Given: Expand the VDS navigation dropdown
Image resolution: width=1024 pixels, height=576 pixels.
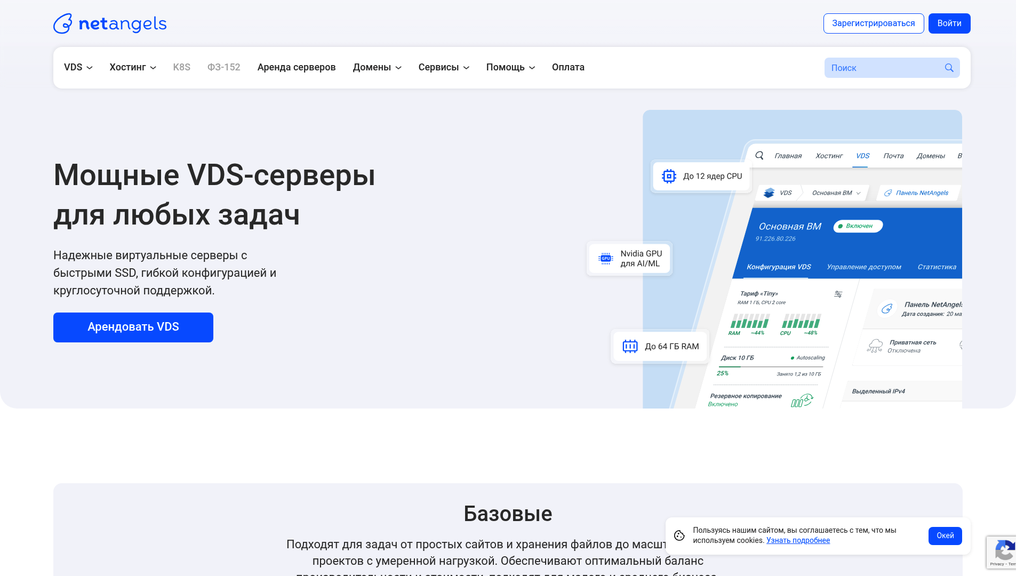Looking at the screenshot, I should [77, 67].
